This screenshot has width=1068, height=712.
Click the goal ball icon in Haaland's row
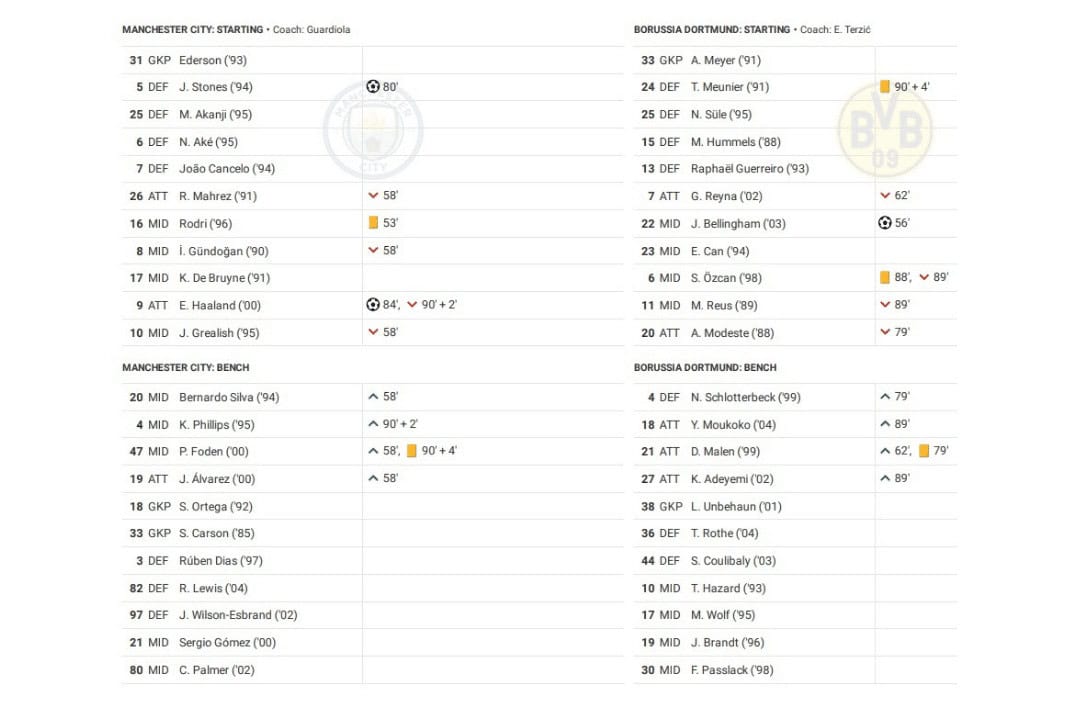pyautogui.click(x=373, y=305)
